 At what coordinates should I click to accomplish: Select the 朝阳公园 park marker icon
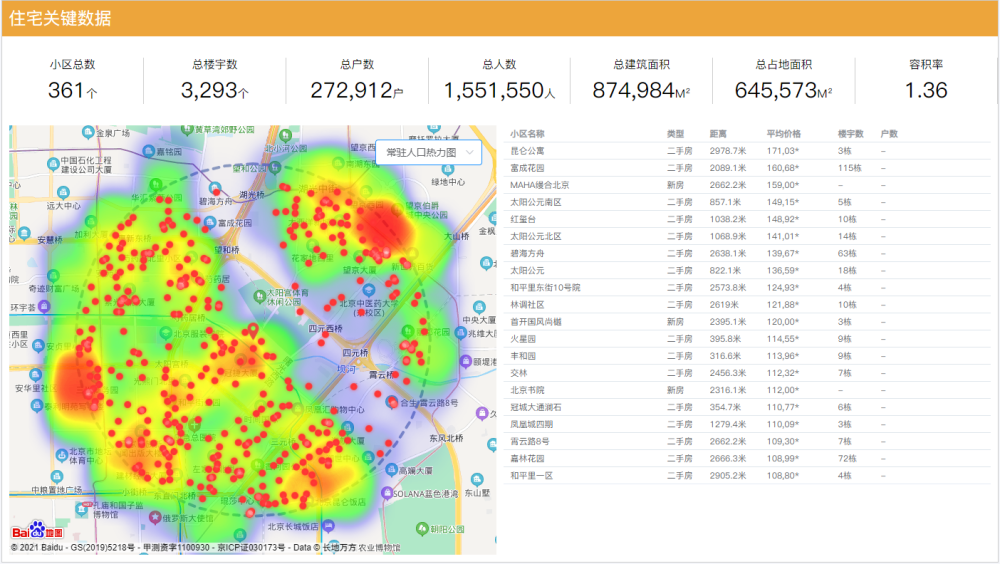point(422,528)
